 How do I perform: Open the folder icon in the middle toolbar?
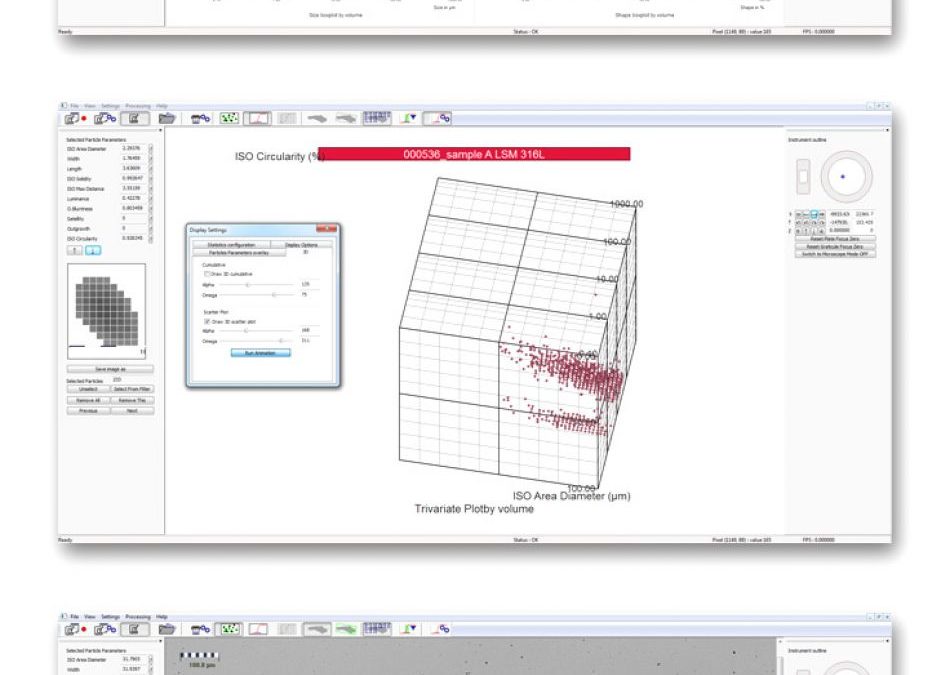(167, 119)
